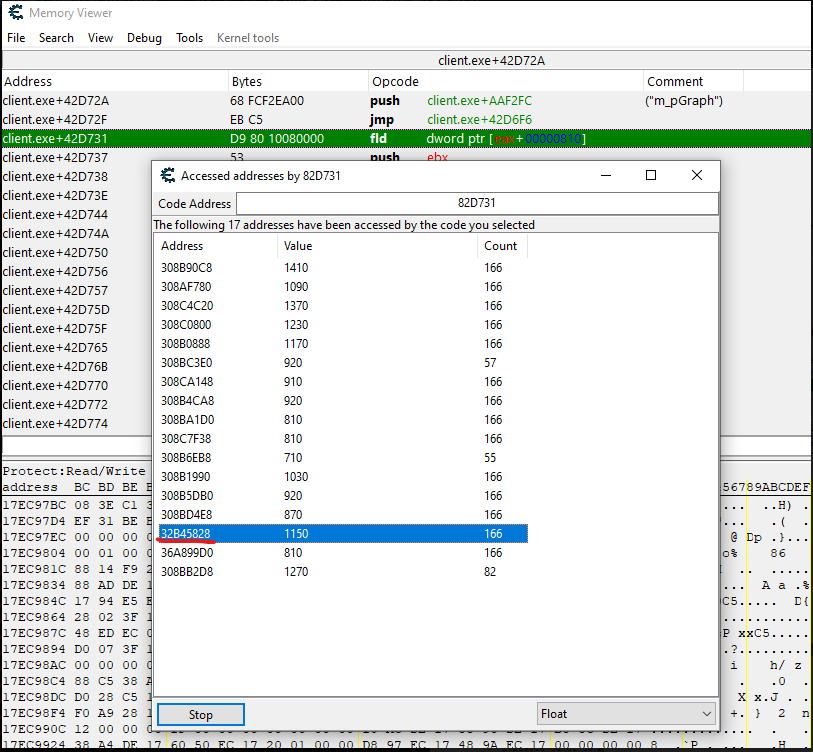Sort list by Value column header
Image resolution: width=813 pixels, height=752 pixels.
click(x=298, y=246)
